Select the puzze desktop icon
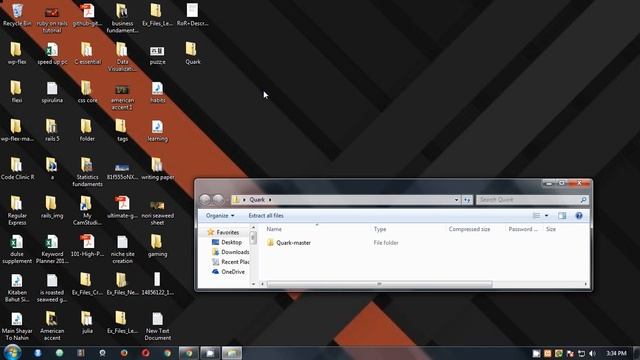Screen dimensions: 640x360 (x=157, y=55)
